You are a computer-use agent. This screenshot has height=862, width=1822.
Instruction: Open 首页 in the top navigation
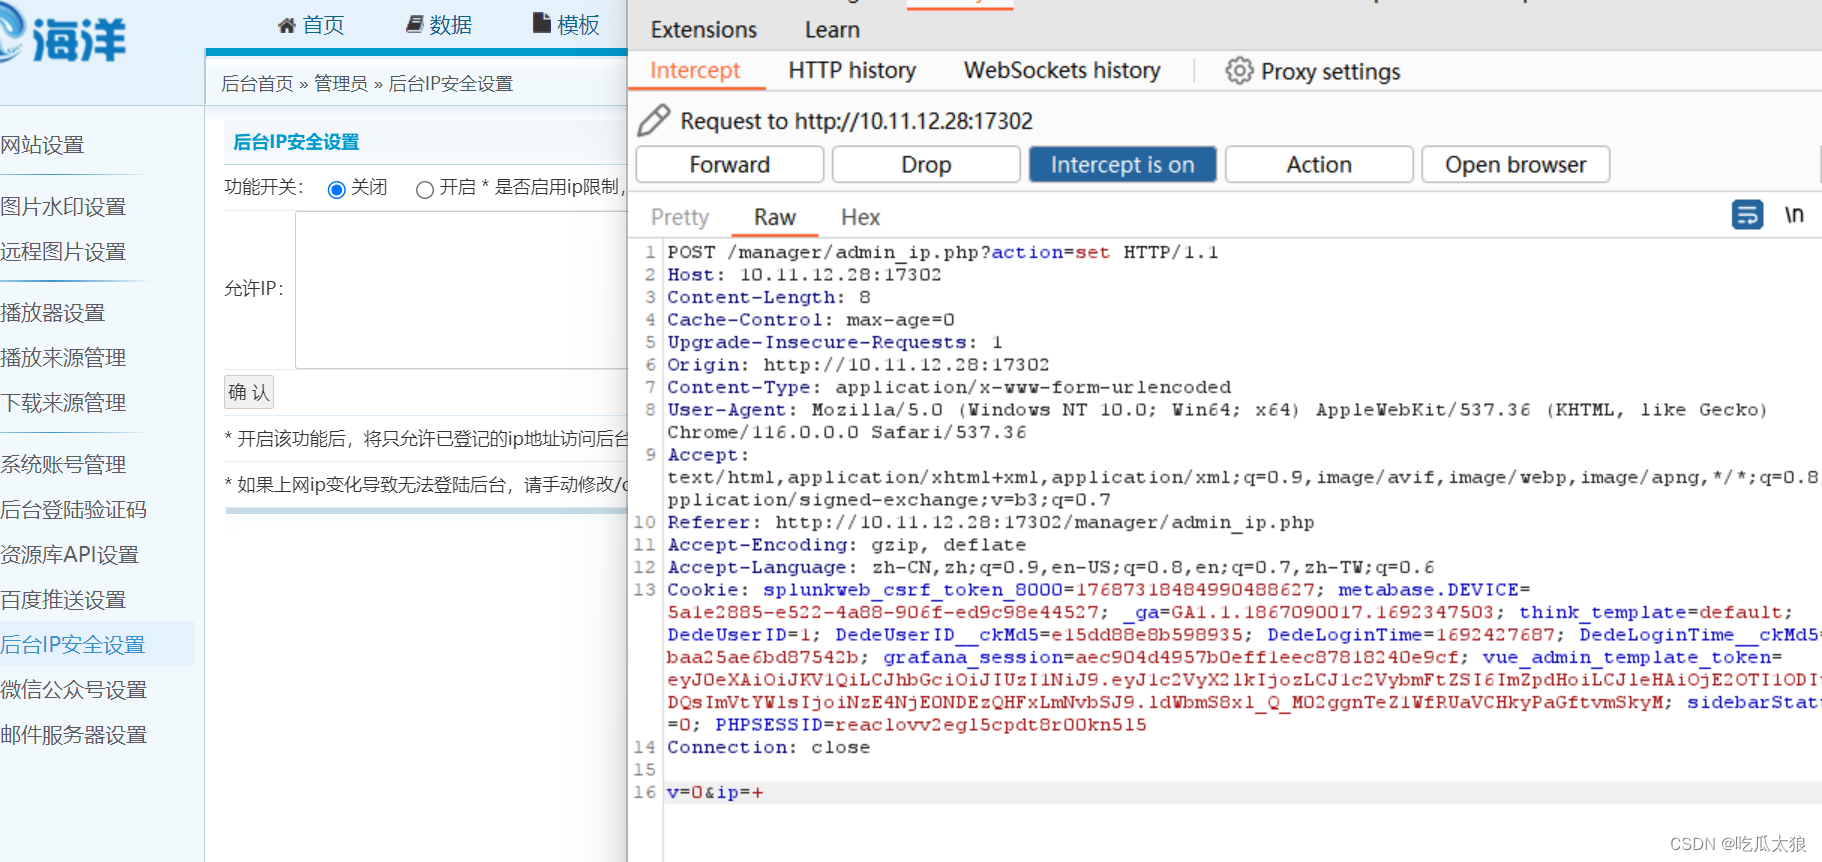click(x=324, y=25)
